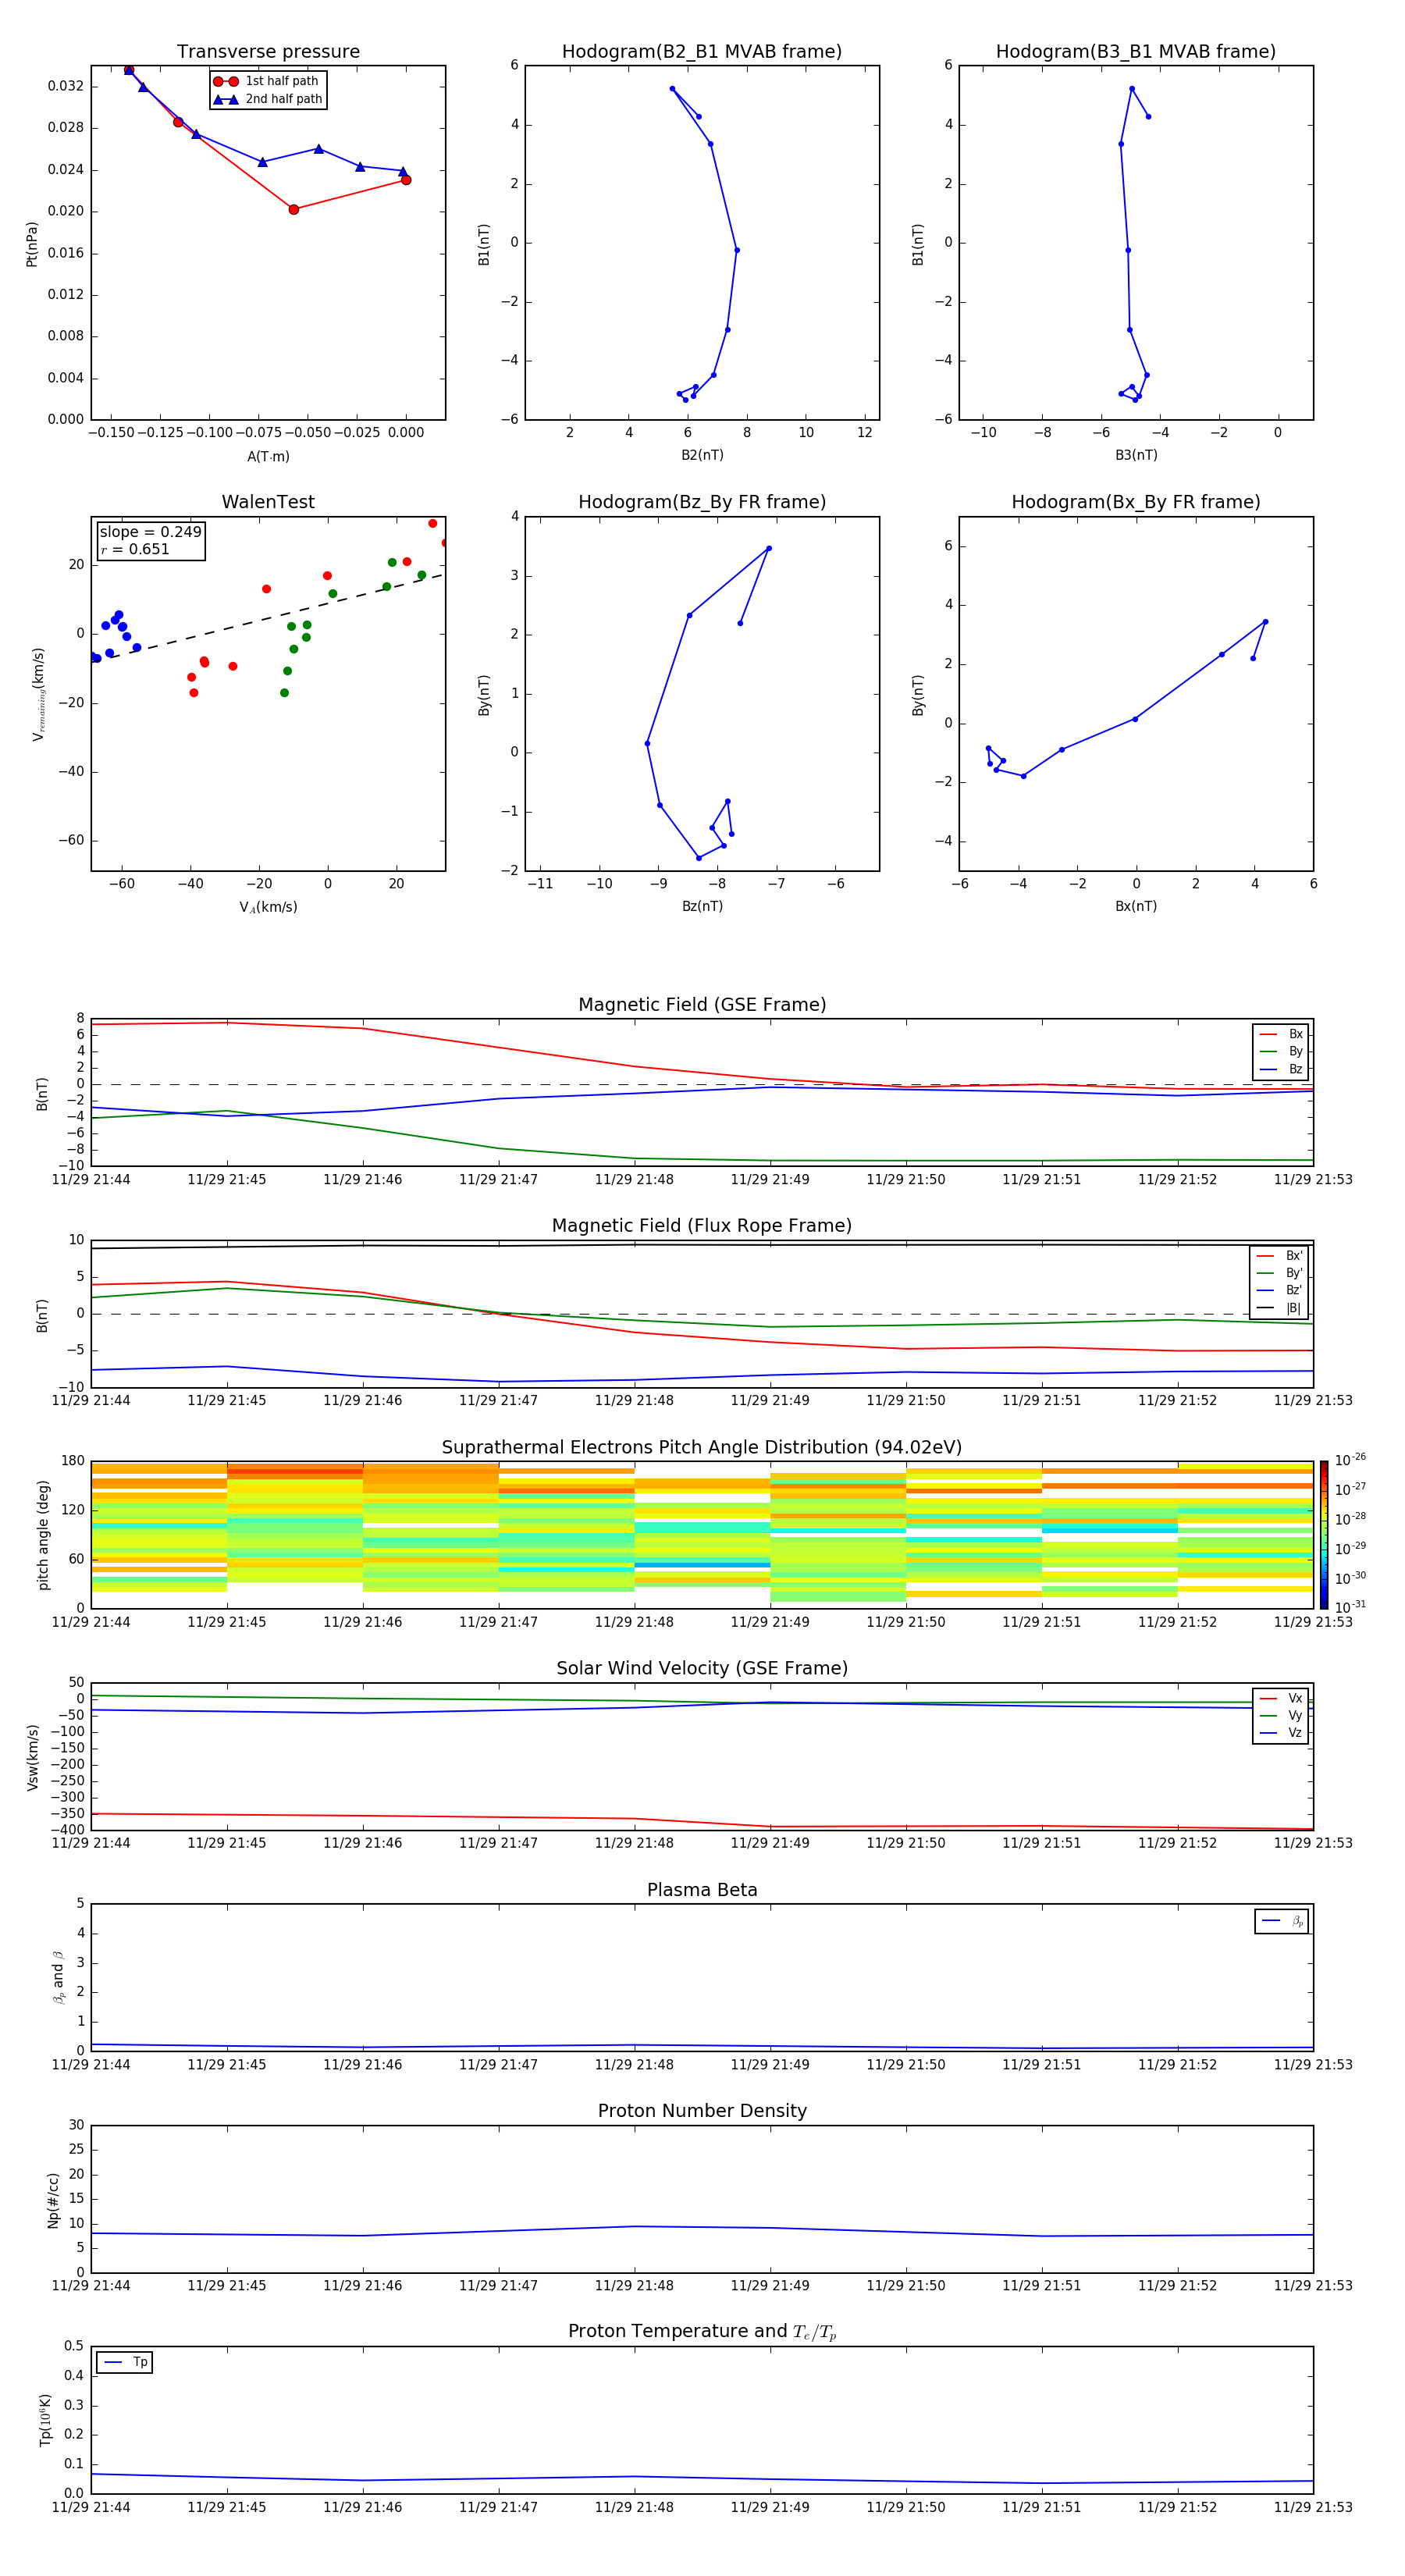Screen dimensions: 1405x2576
Task: Click the 'Vz' legend entry in solar wind plot
Action: coord(1281,1733)
